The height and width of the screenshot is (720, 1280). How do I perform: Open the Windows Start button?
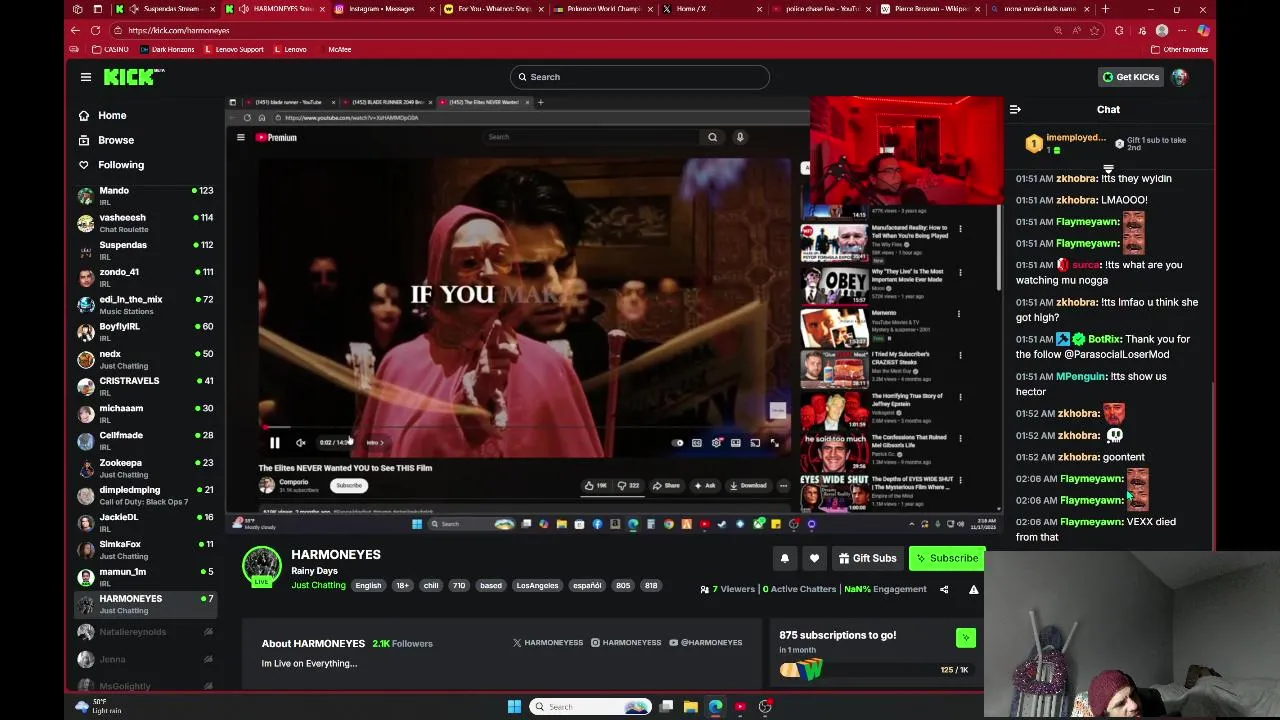514,707
